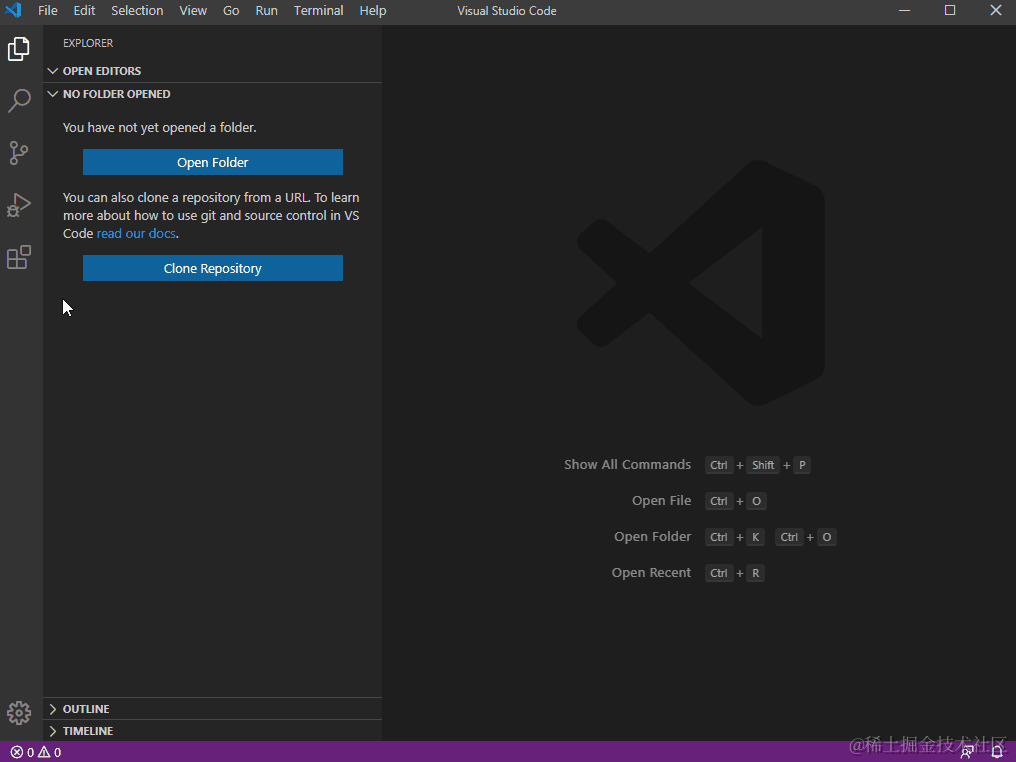Click the Show All Commands label
Screen dimensions: 1016x762
pos(627,465)
